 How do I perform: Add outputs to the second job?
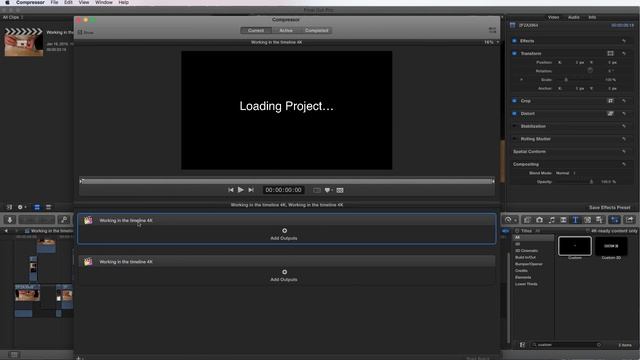tap(284, 276)
